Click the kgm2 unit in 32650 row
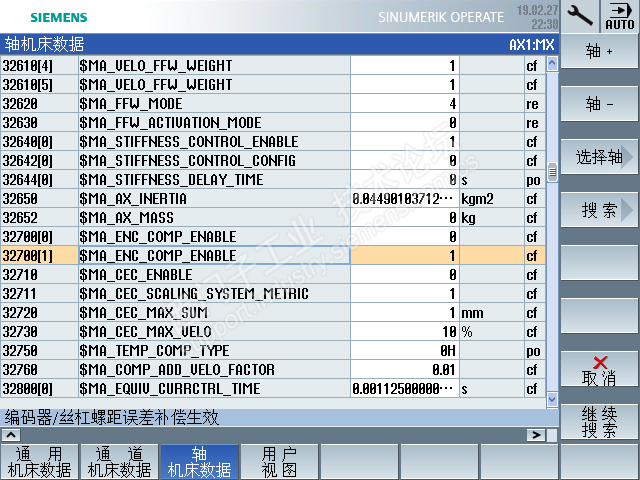This screenshot has width=640, height=480. (x=477, y=199)
